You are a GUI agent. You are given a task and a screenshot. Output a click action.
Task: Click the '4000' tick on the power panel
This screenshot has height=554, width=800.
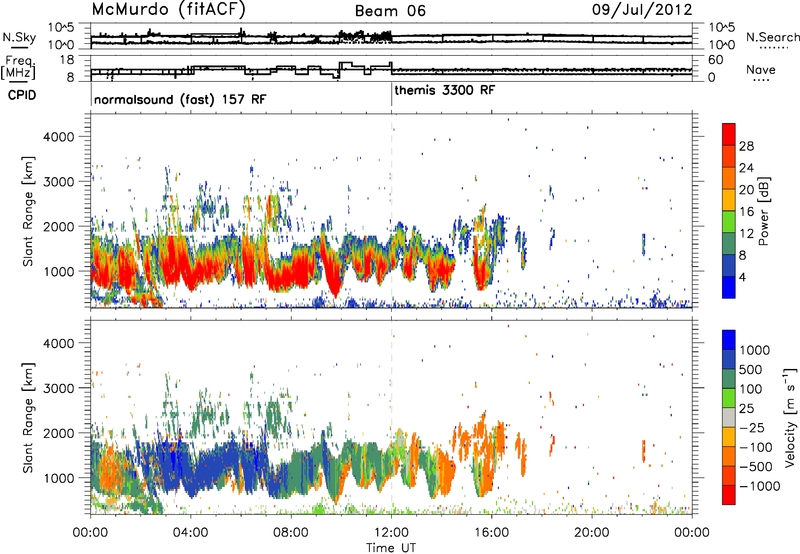58,136
